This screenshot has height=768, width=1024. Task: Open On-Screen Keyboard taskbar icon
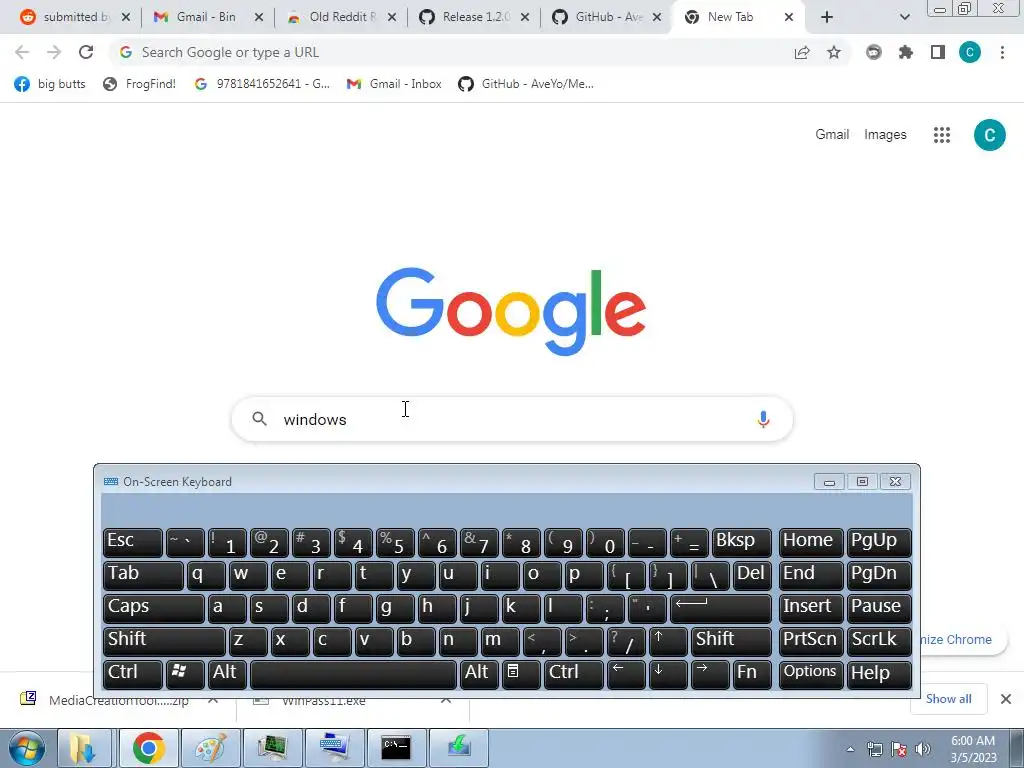tap(335, 748)
